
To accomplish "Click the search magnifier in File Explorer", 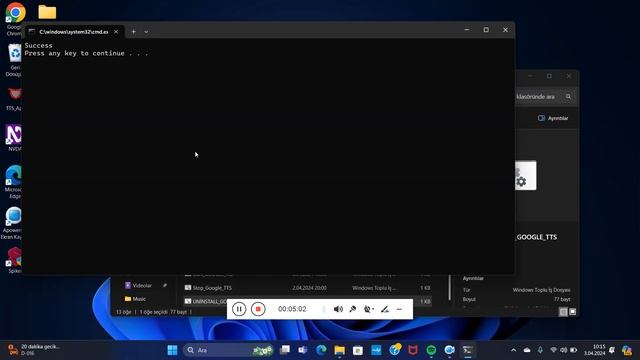I will (568, 97).
